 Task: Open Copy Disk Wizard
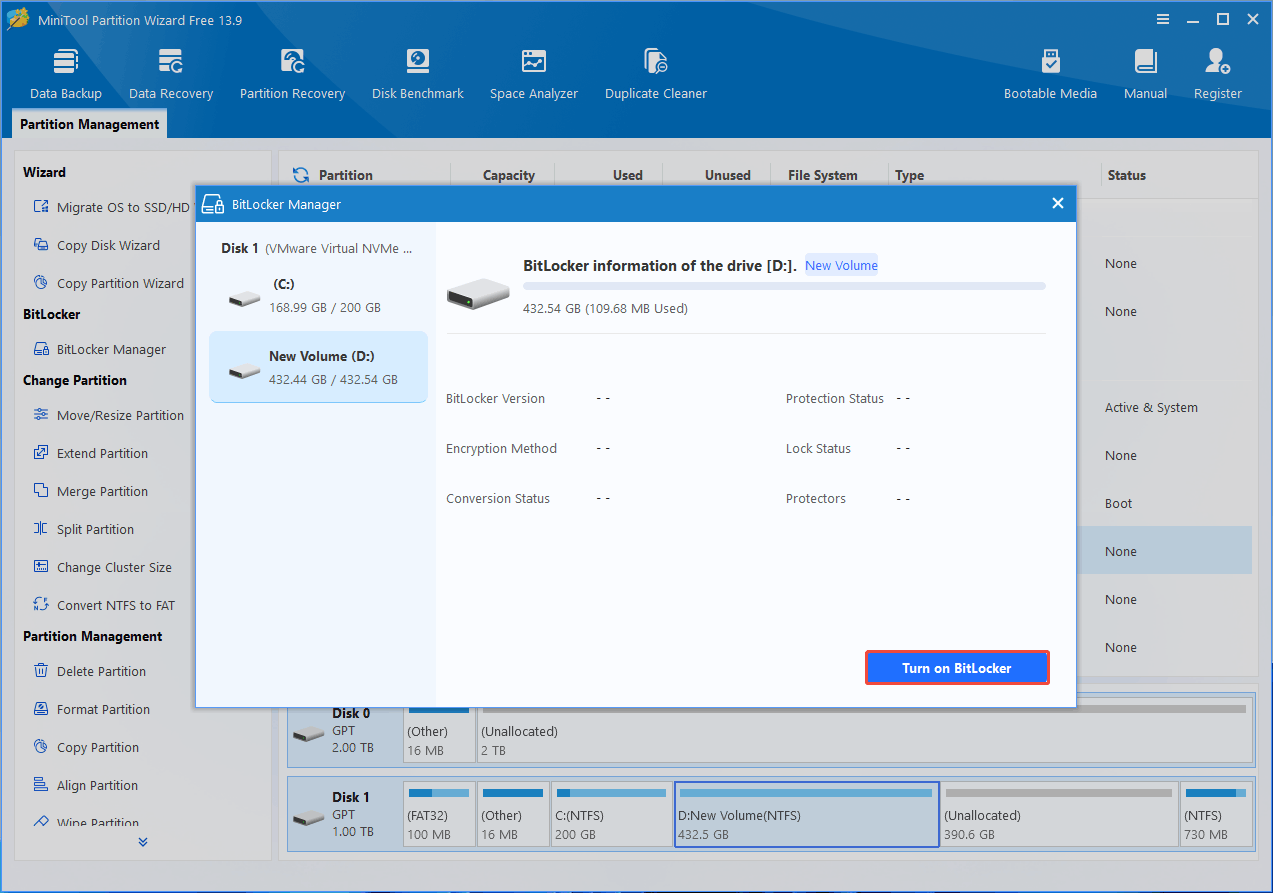pos(97,245)
